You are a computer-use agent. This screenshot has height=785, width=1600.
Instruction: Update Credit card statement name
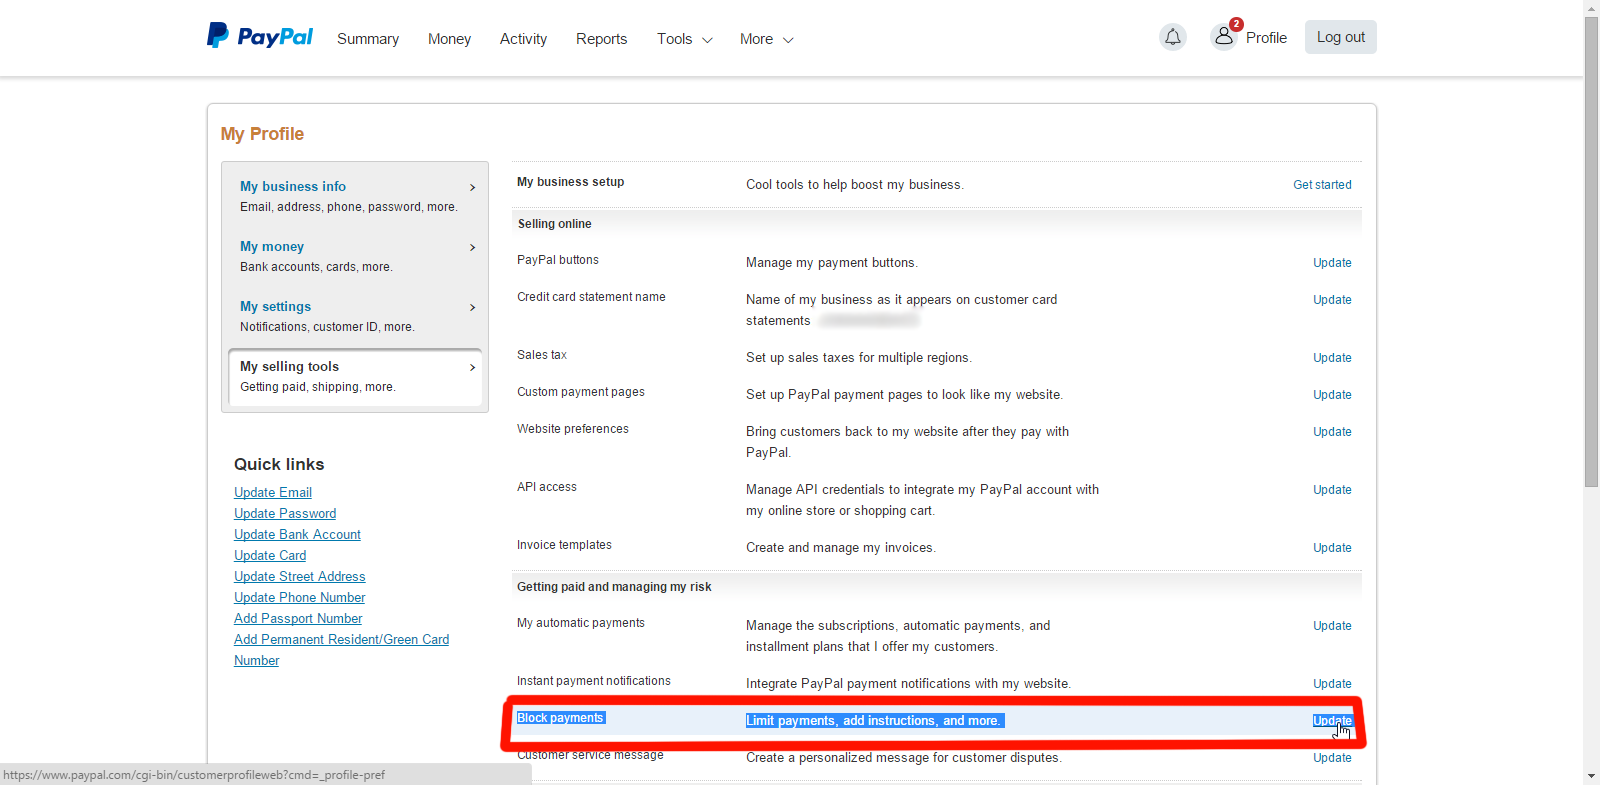[x=1332, y=300]
